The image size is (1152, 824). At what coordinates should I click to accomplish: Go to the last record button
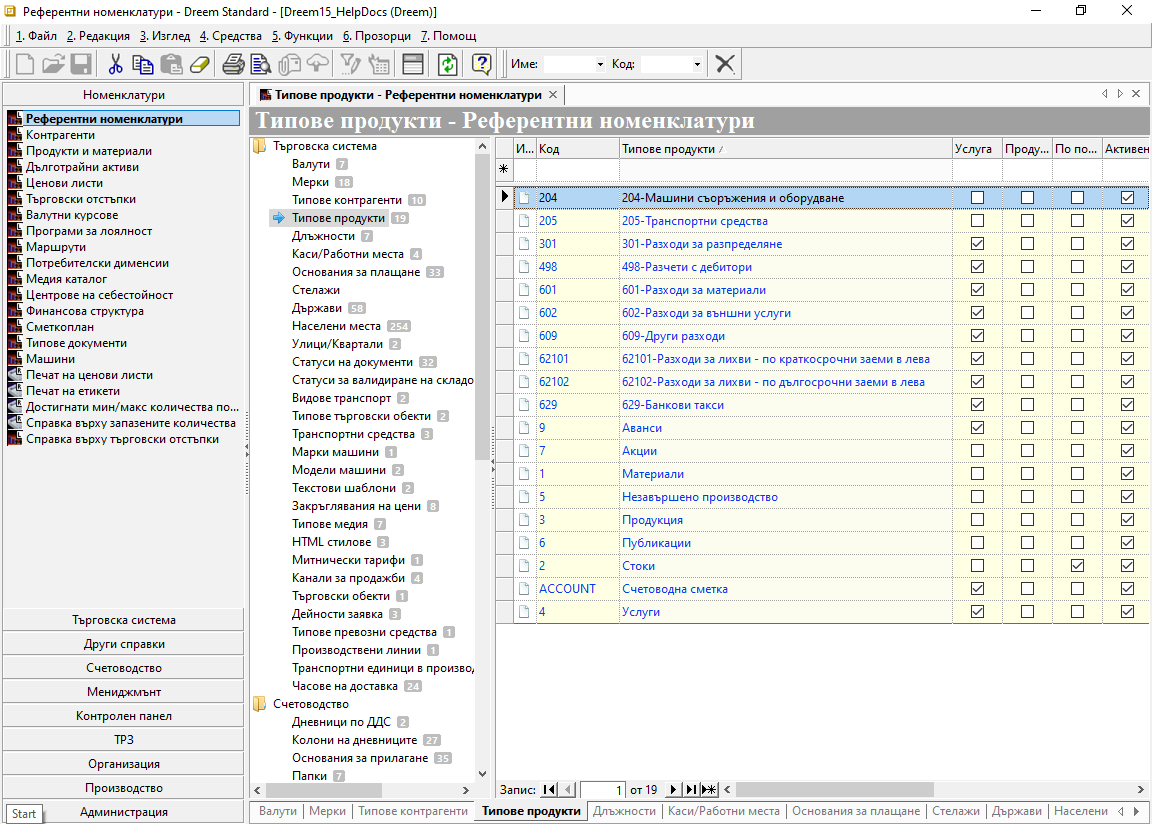(x=691, y=790)
